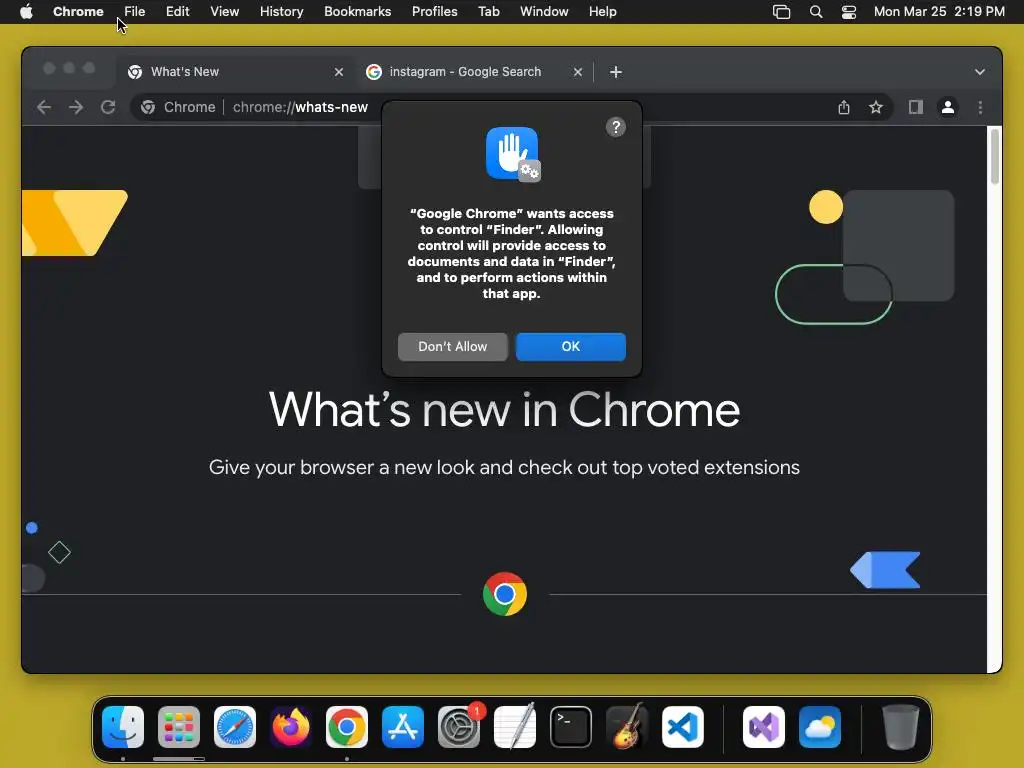Open the View menu

coord(225,12)
